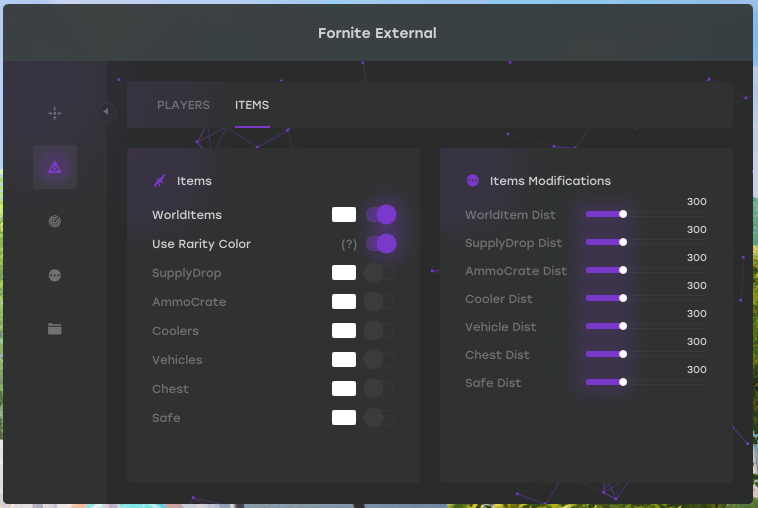This screenshot has height=508, width=758.
Task: Open the SupplyDrop color swatch
Action: click(344, 273)
